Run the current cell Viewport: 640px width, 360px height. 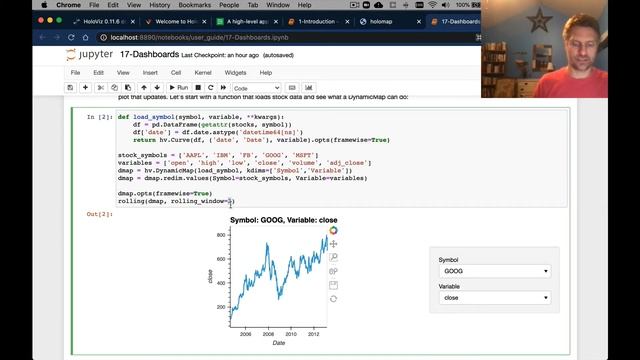coord(178,88)
